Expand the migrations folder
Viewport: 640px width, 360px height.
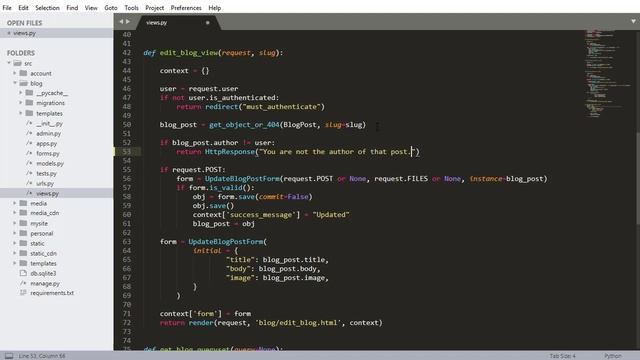coord(21,103)
